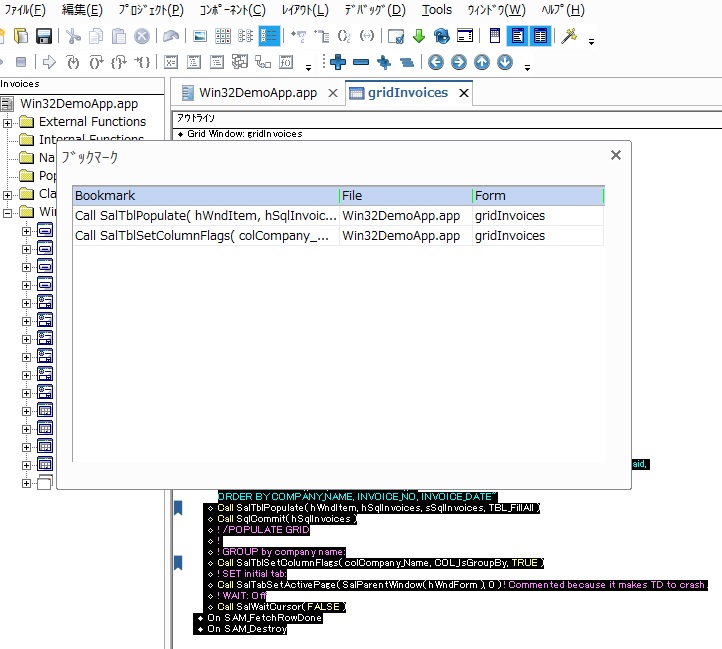
Task: Switch to the Win32DemoApp.app tab
Action: click(x=258, y=93)
